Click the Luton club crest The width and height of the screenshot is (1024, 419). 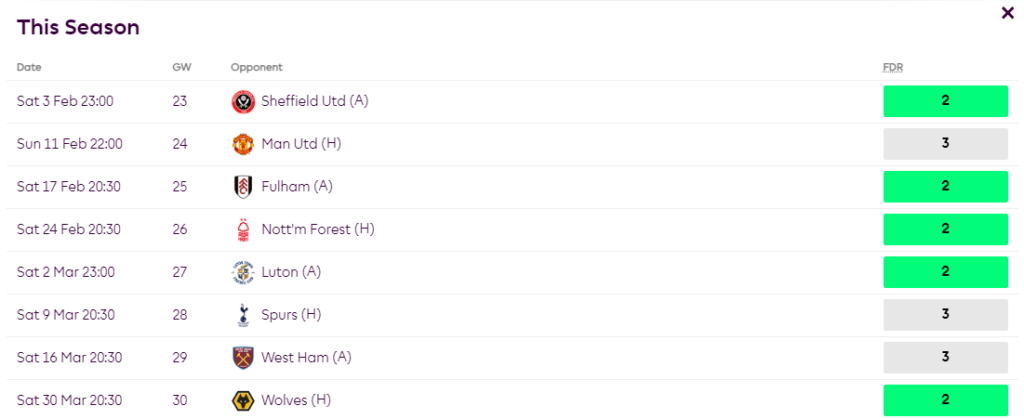243,272
